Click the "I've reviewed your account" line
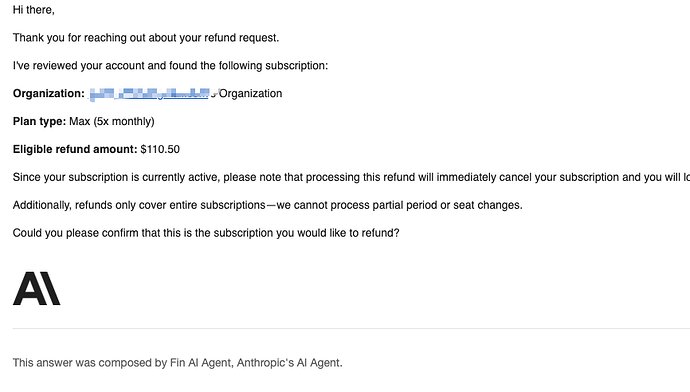This screenshot has width=690, height=392. (170, 66)
